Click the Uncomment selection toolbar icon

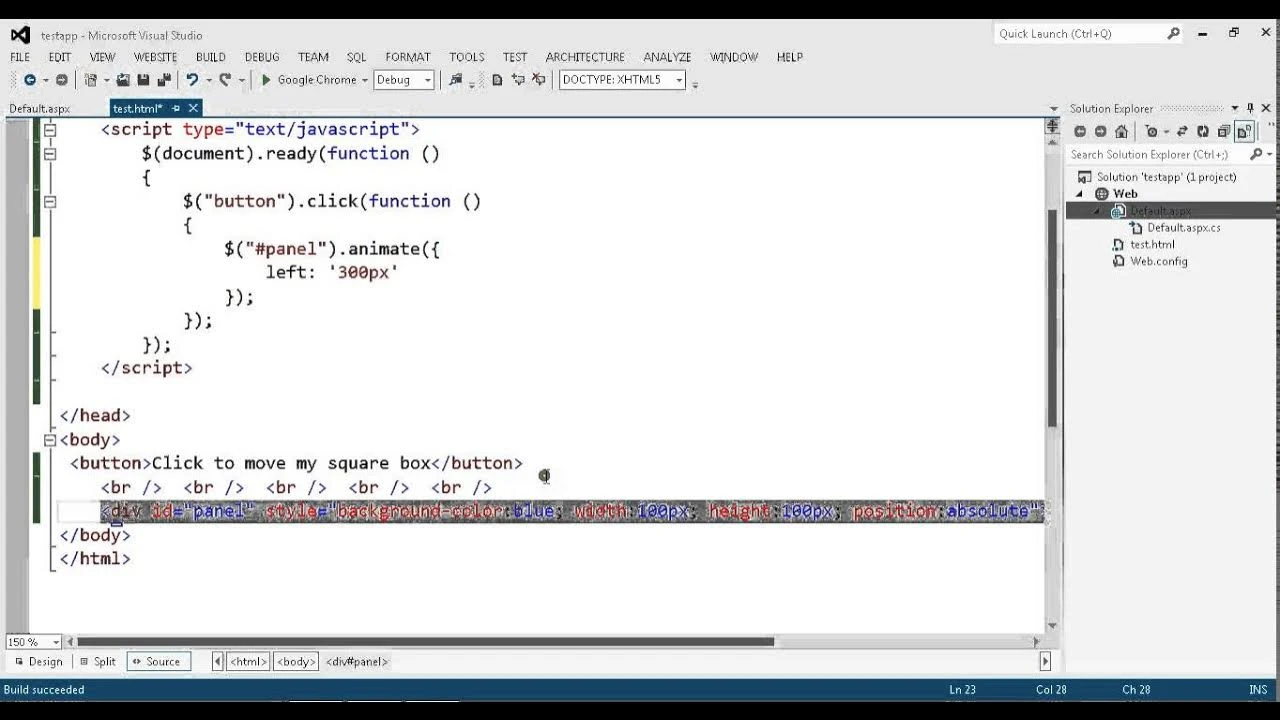click(539, 80)
